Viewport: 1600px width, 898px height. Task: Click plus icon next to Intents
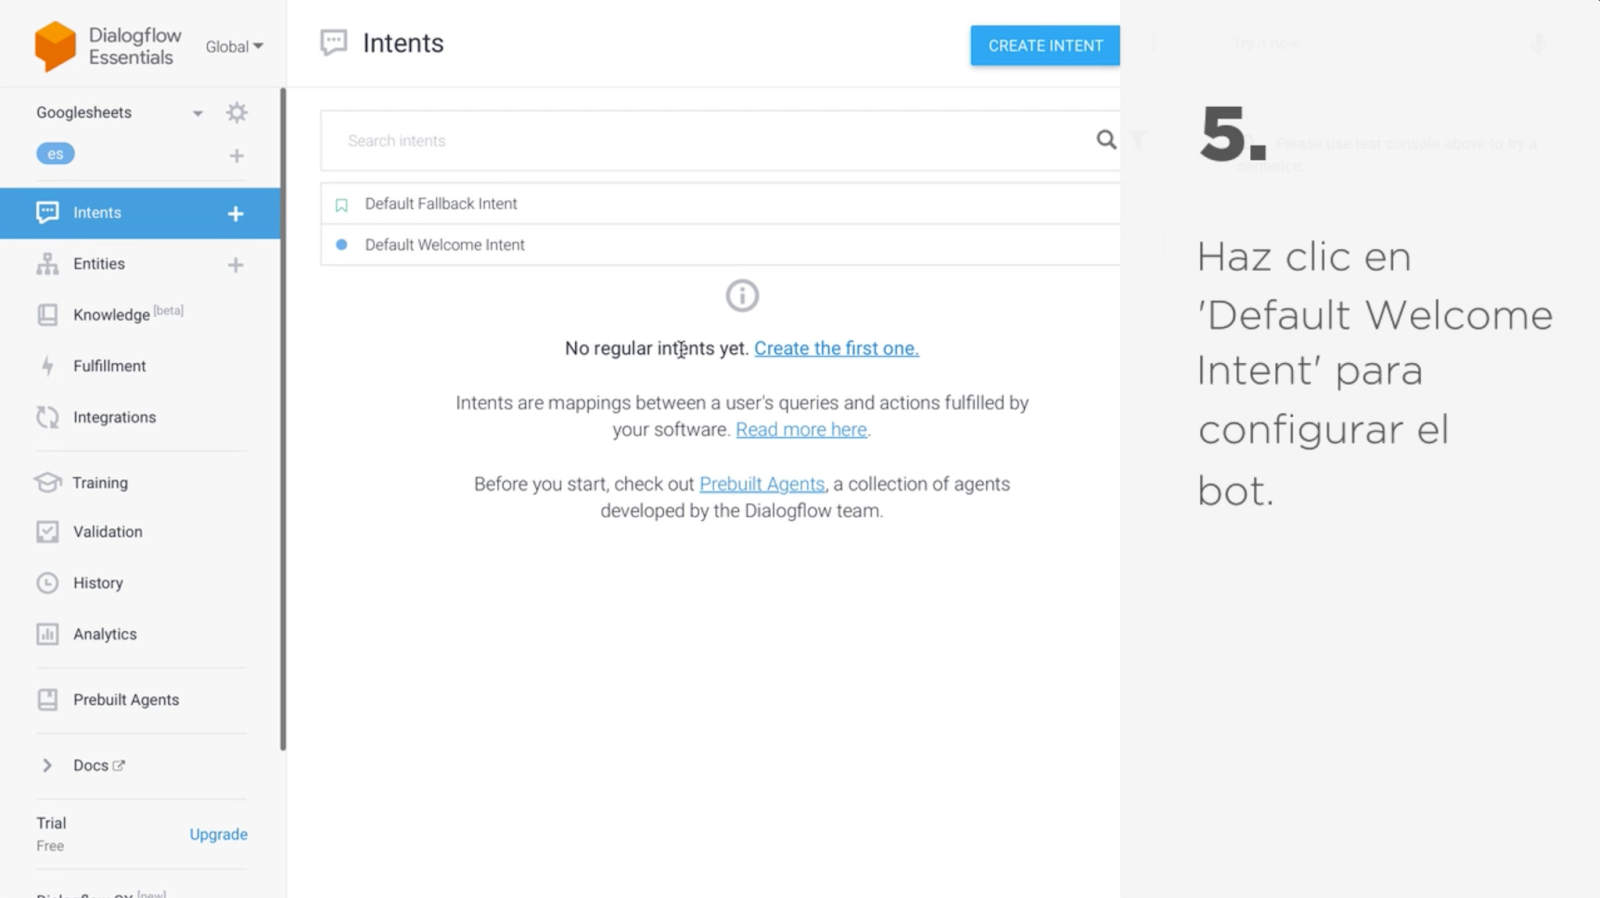(x=236, y=214)
